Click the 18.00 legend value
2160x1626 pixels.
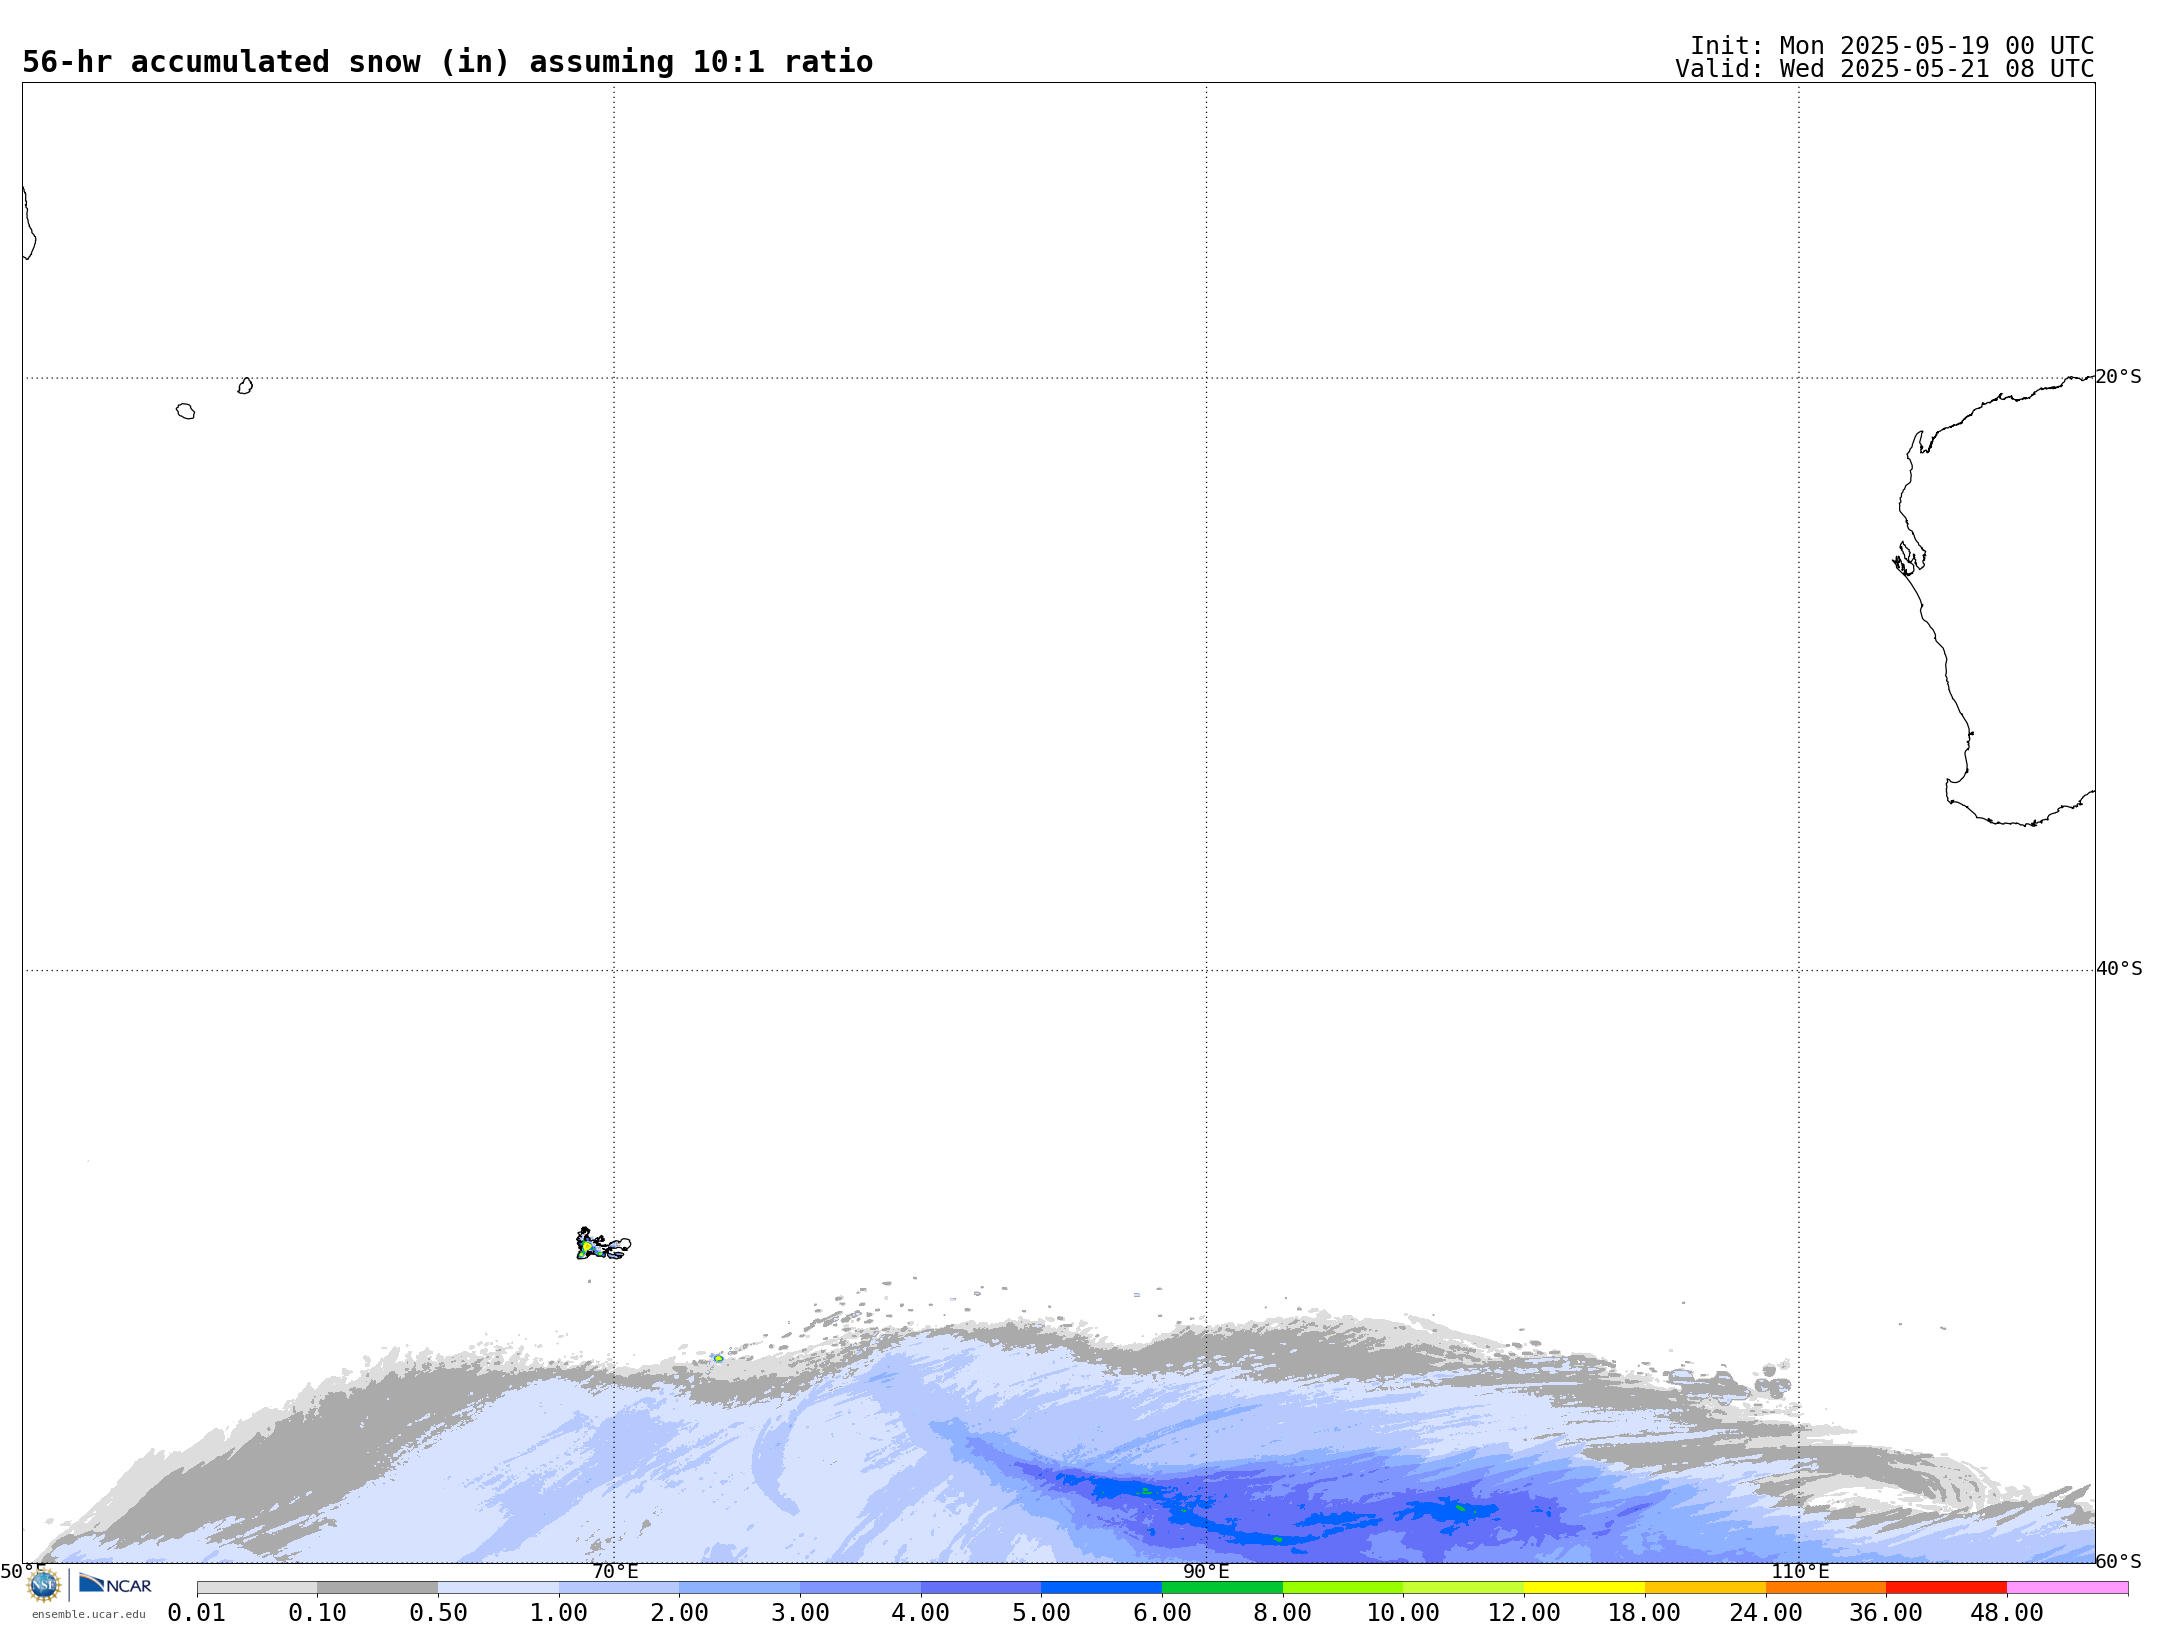(1645, 1613)
